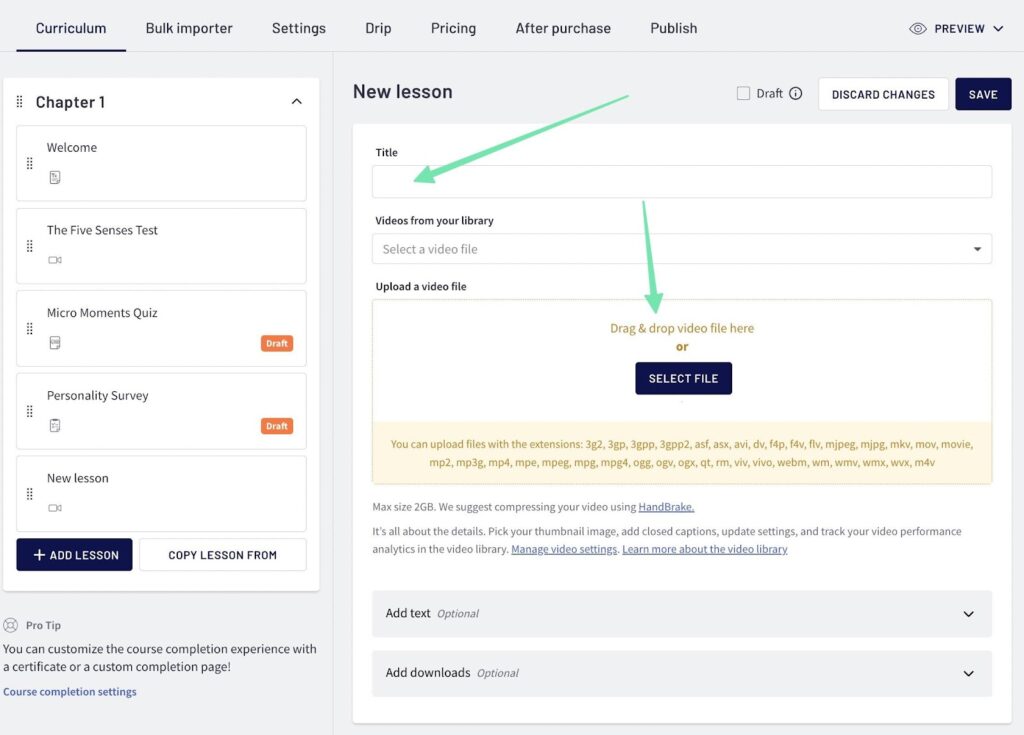Click the drag handle beside Chapter 1
Screen dimensions: 1024x735
[x=20, y=102]
